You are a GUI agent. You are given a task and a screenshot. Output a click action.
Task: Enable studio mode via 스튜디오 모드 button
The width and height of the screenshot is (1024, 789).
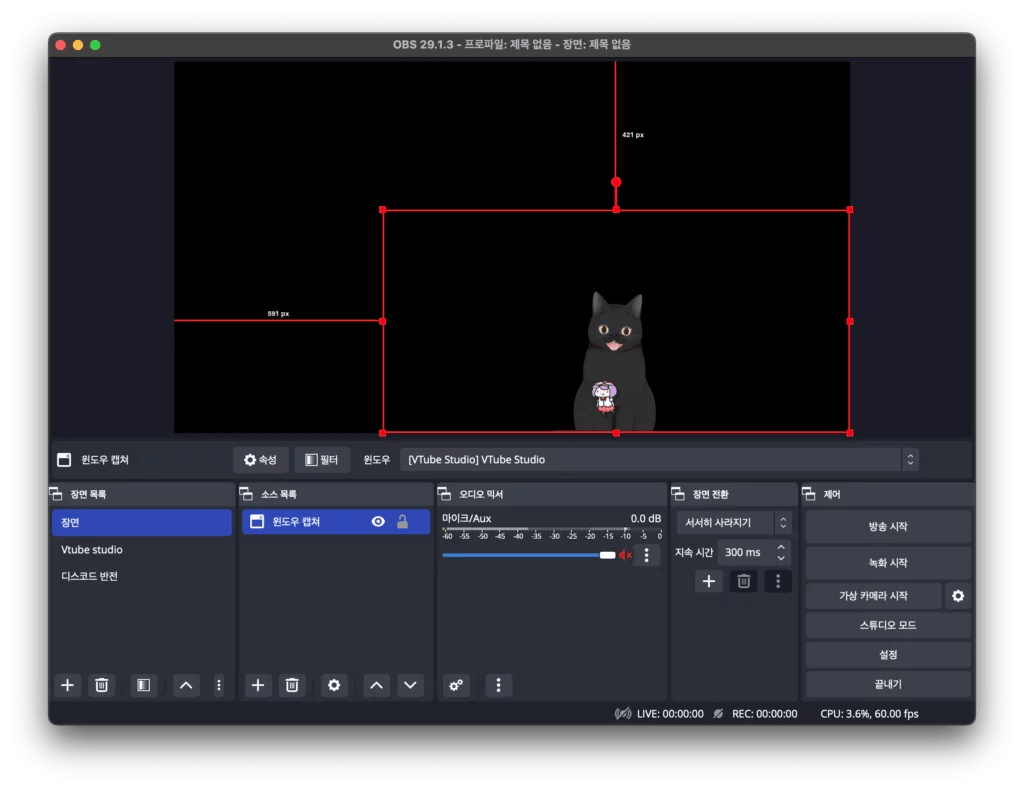(886, 625)
